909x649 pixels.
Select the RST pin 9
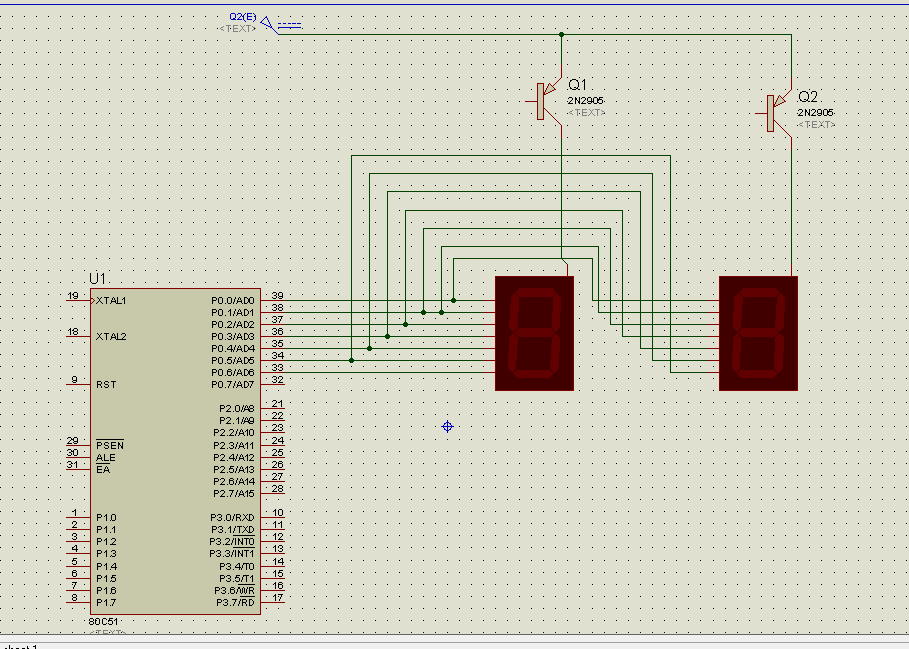click(x=78, y=384)
